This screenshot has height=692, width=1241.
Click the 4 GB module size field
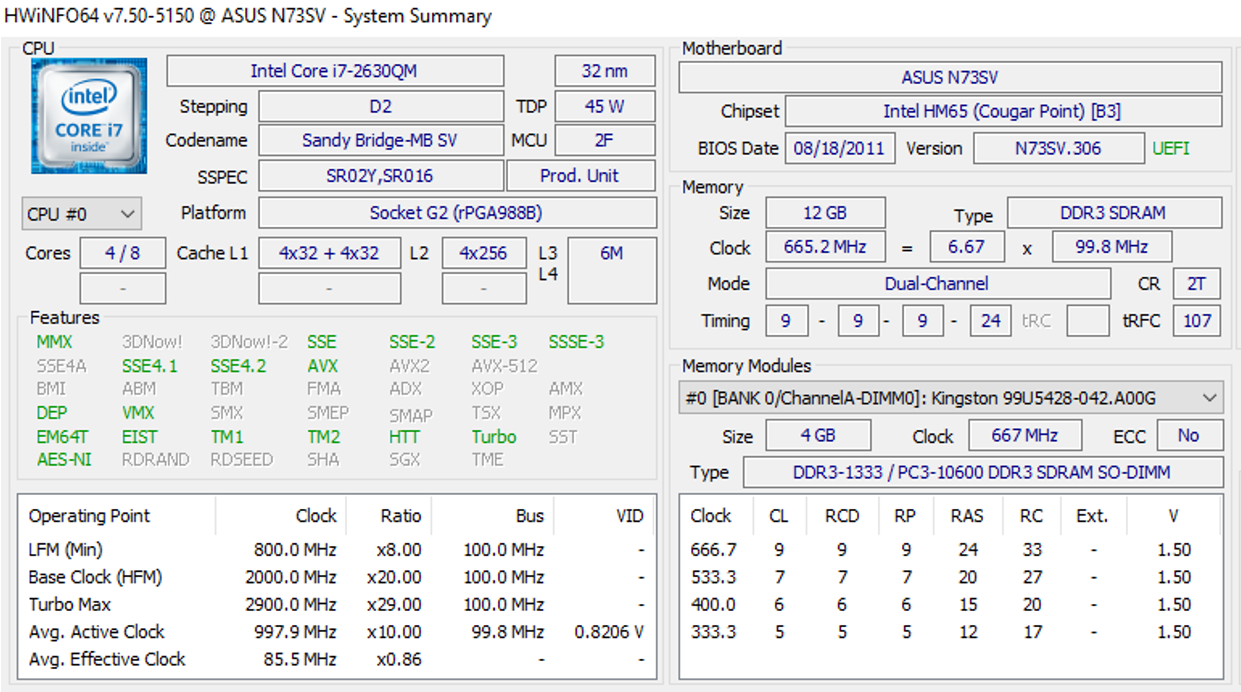click(818, 436)
